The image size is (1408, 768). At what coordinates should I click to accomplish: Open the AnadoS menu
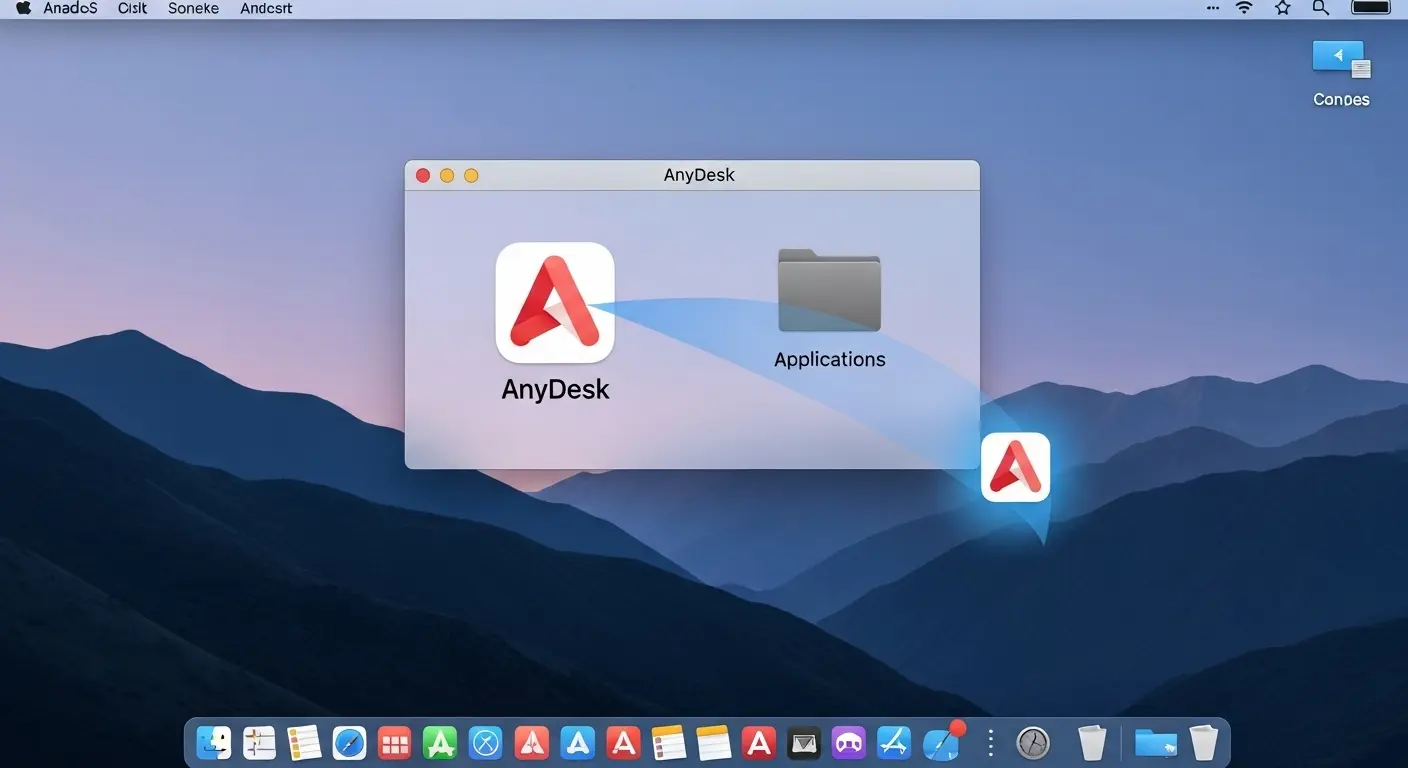(x=70, y=8)
